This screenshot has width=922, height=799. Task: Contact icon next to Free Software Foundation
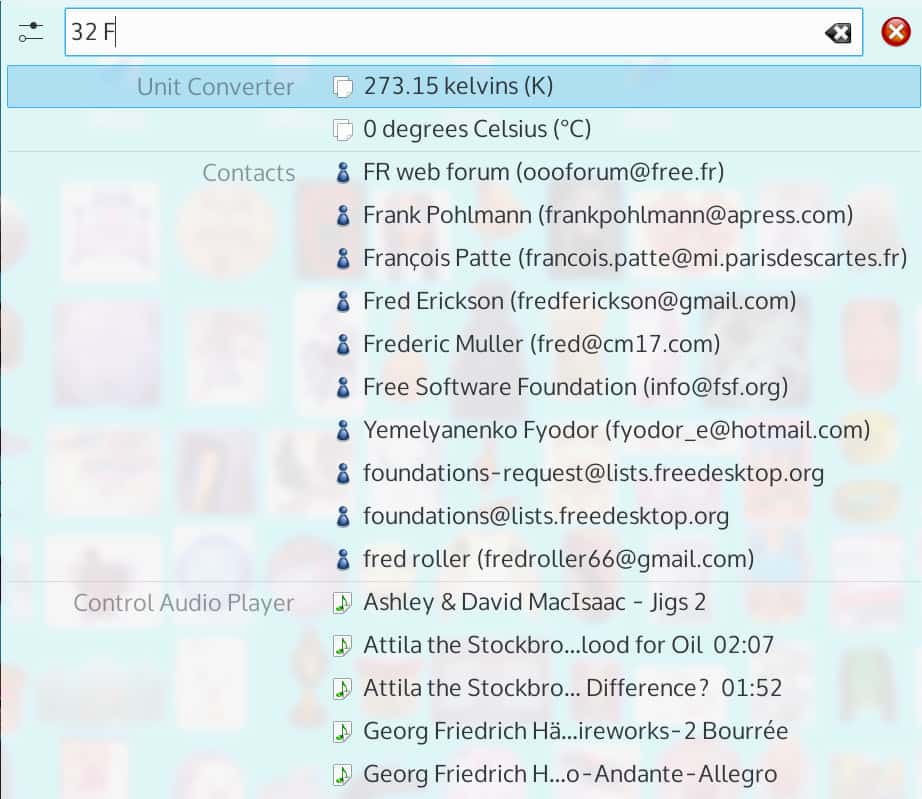click(x=343, y=387)
